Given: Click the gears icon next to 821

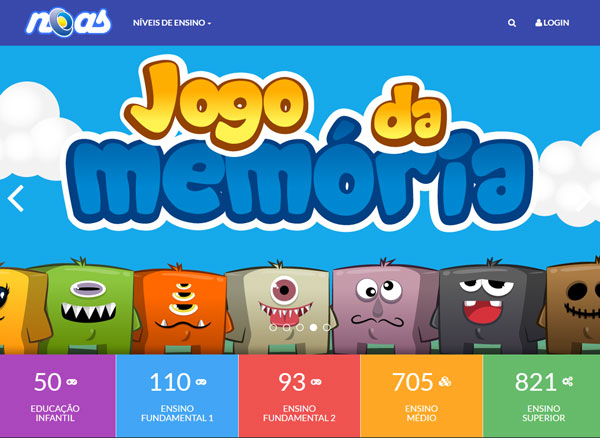Looking at the screenshot, I should click(567, 381).
